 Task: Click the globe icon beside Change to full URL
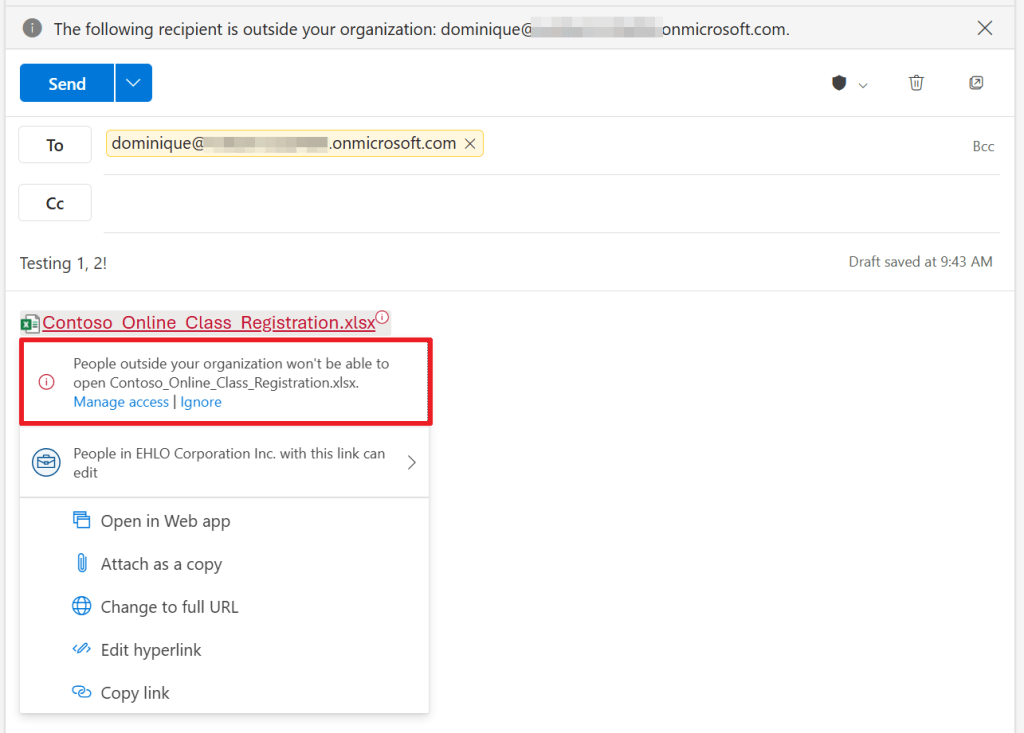(81, 606)
